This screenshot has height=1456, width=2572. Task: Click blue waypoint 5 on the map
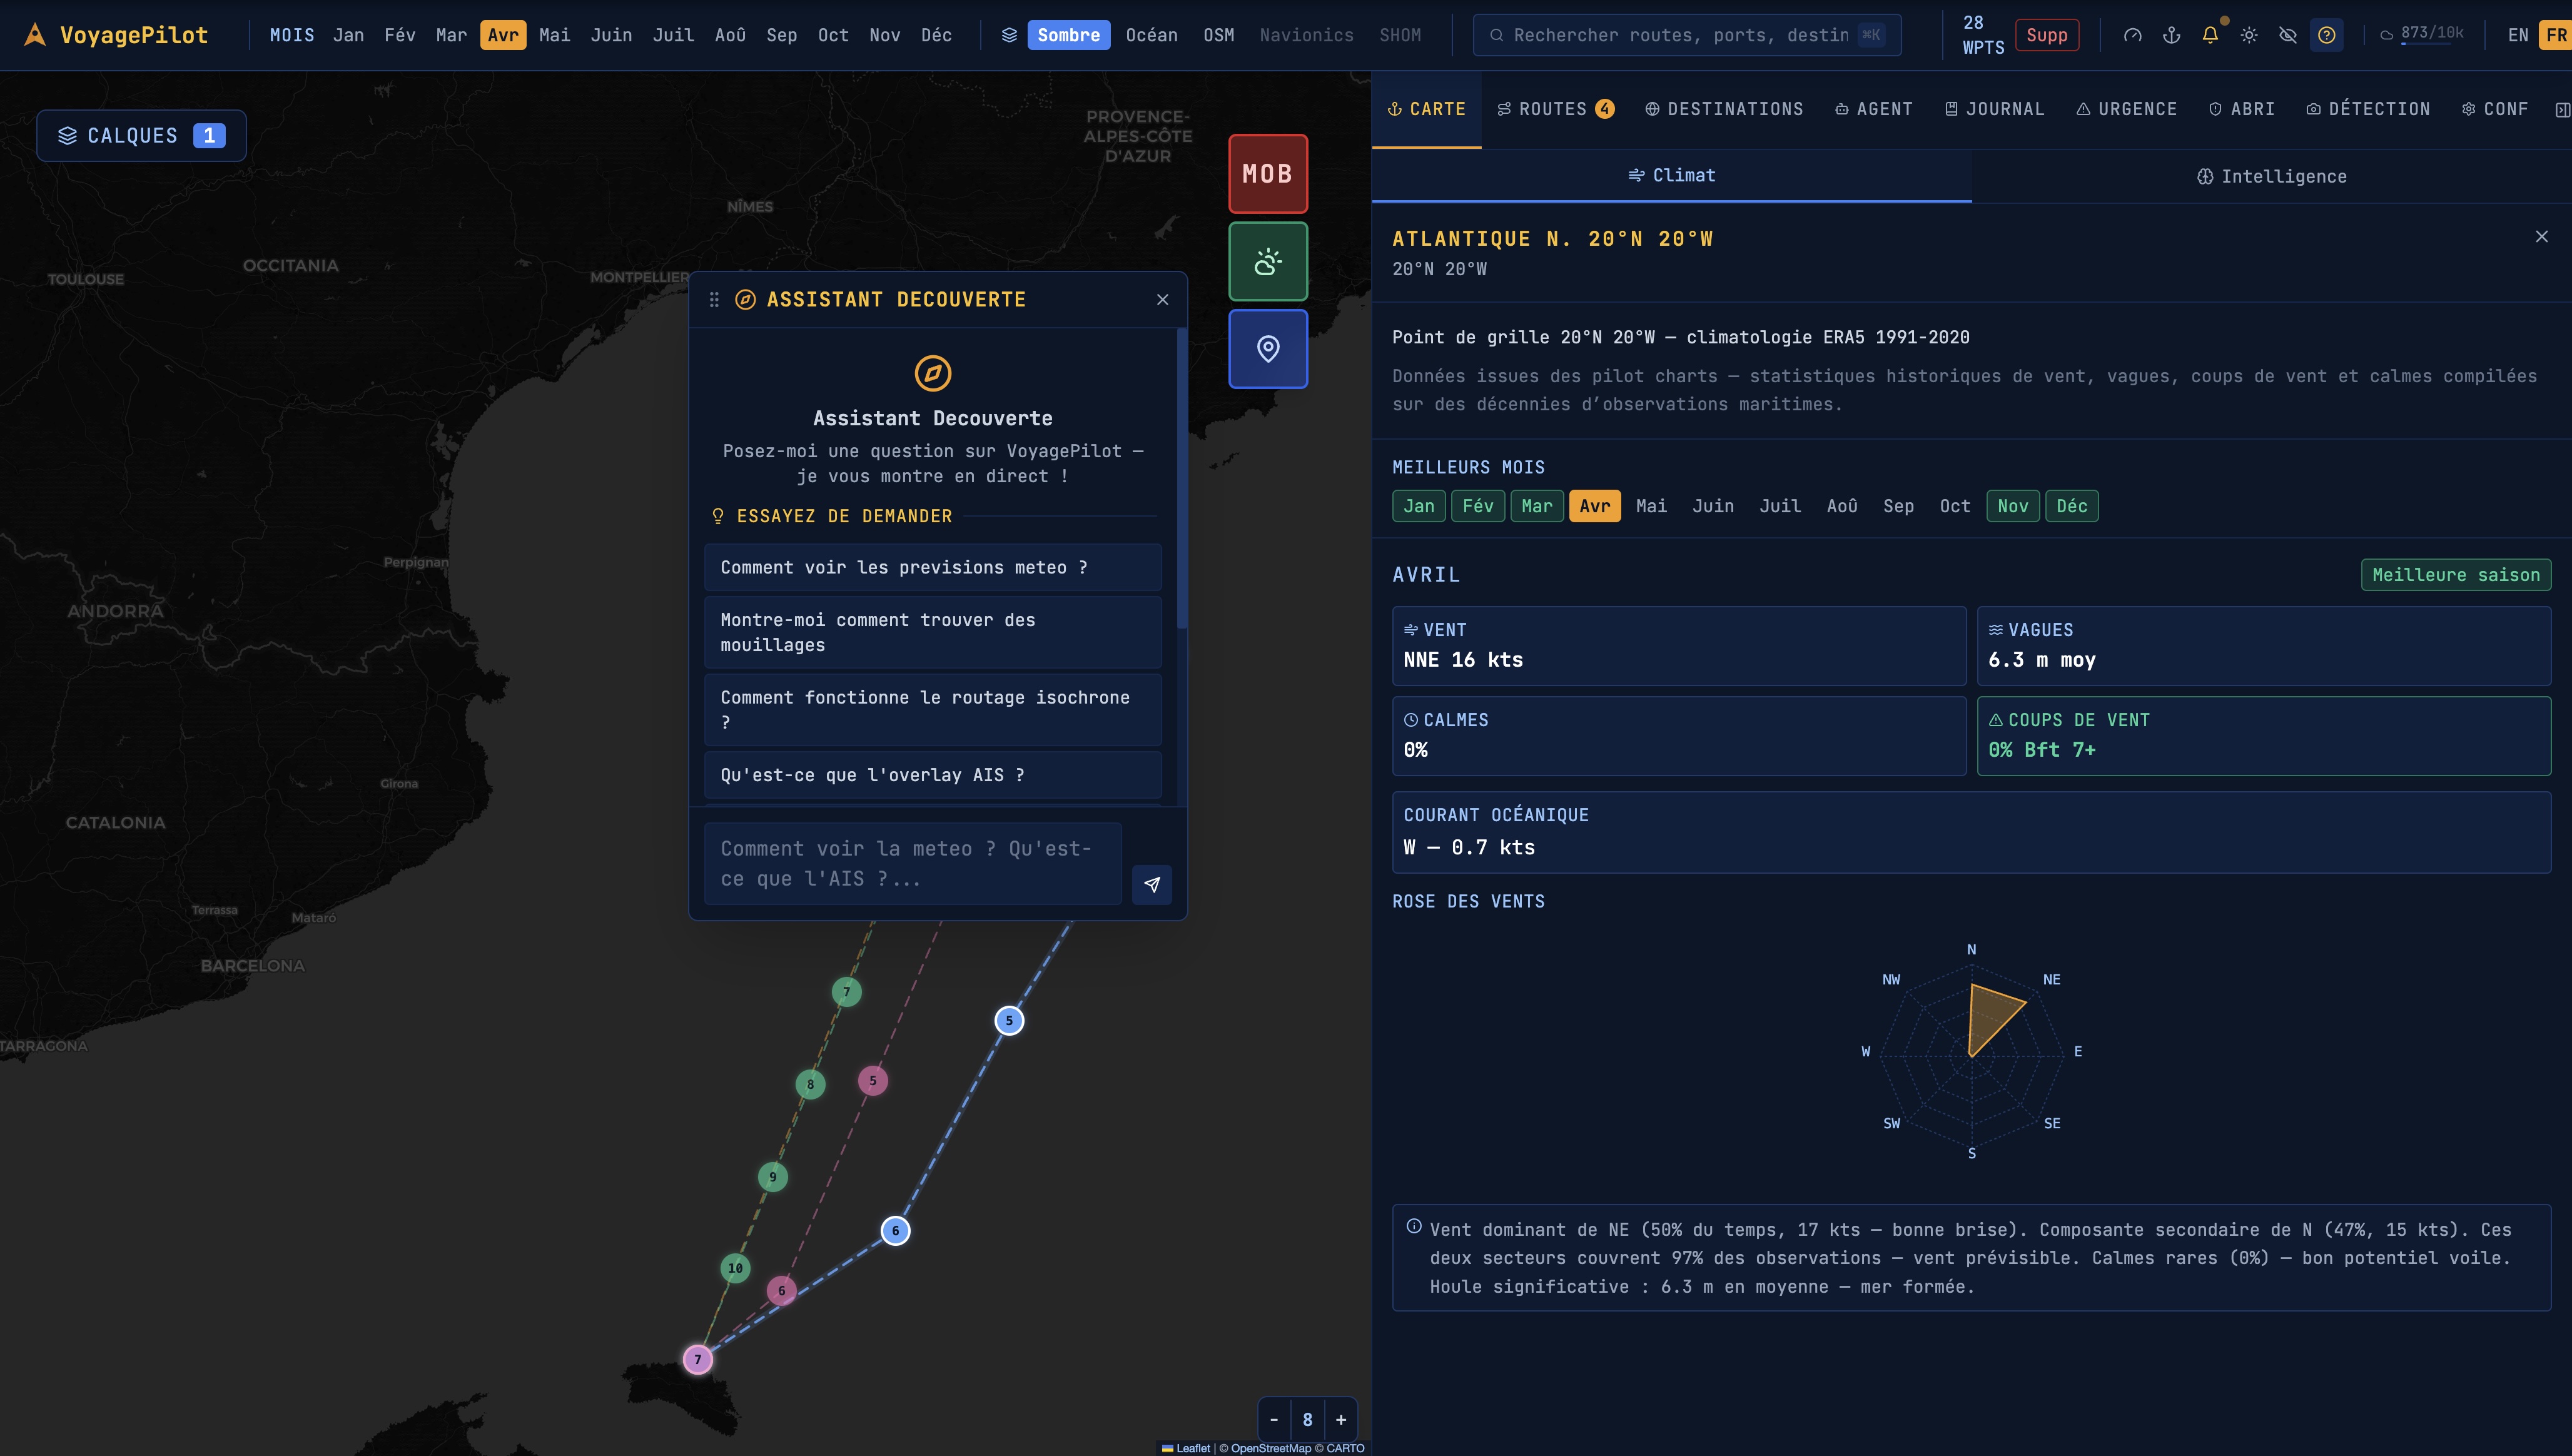click(x=1009, y=1020)
